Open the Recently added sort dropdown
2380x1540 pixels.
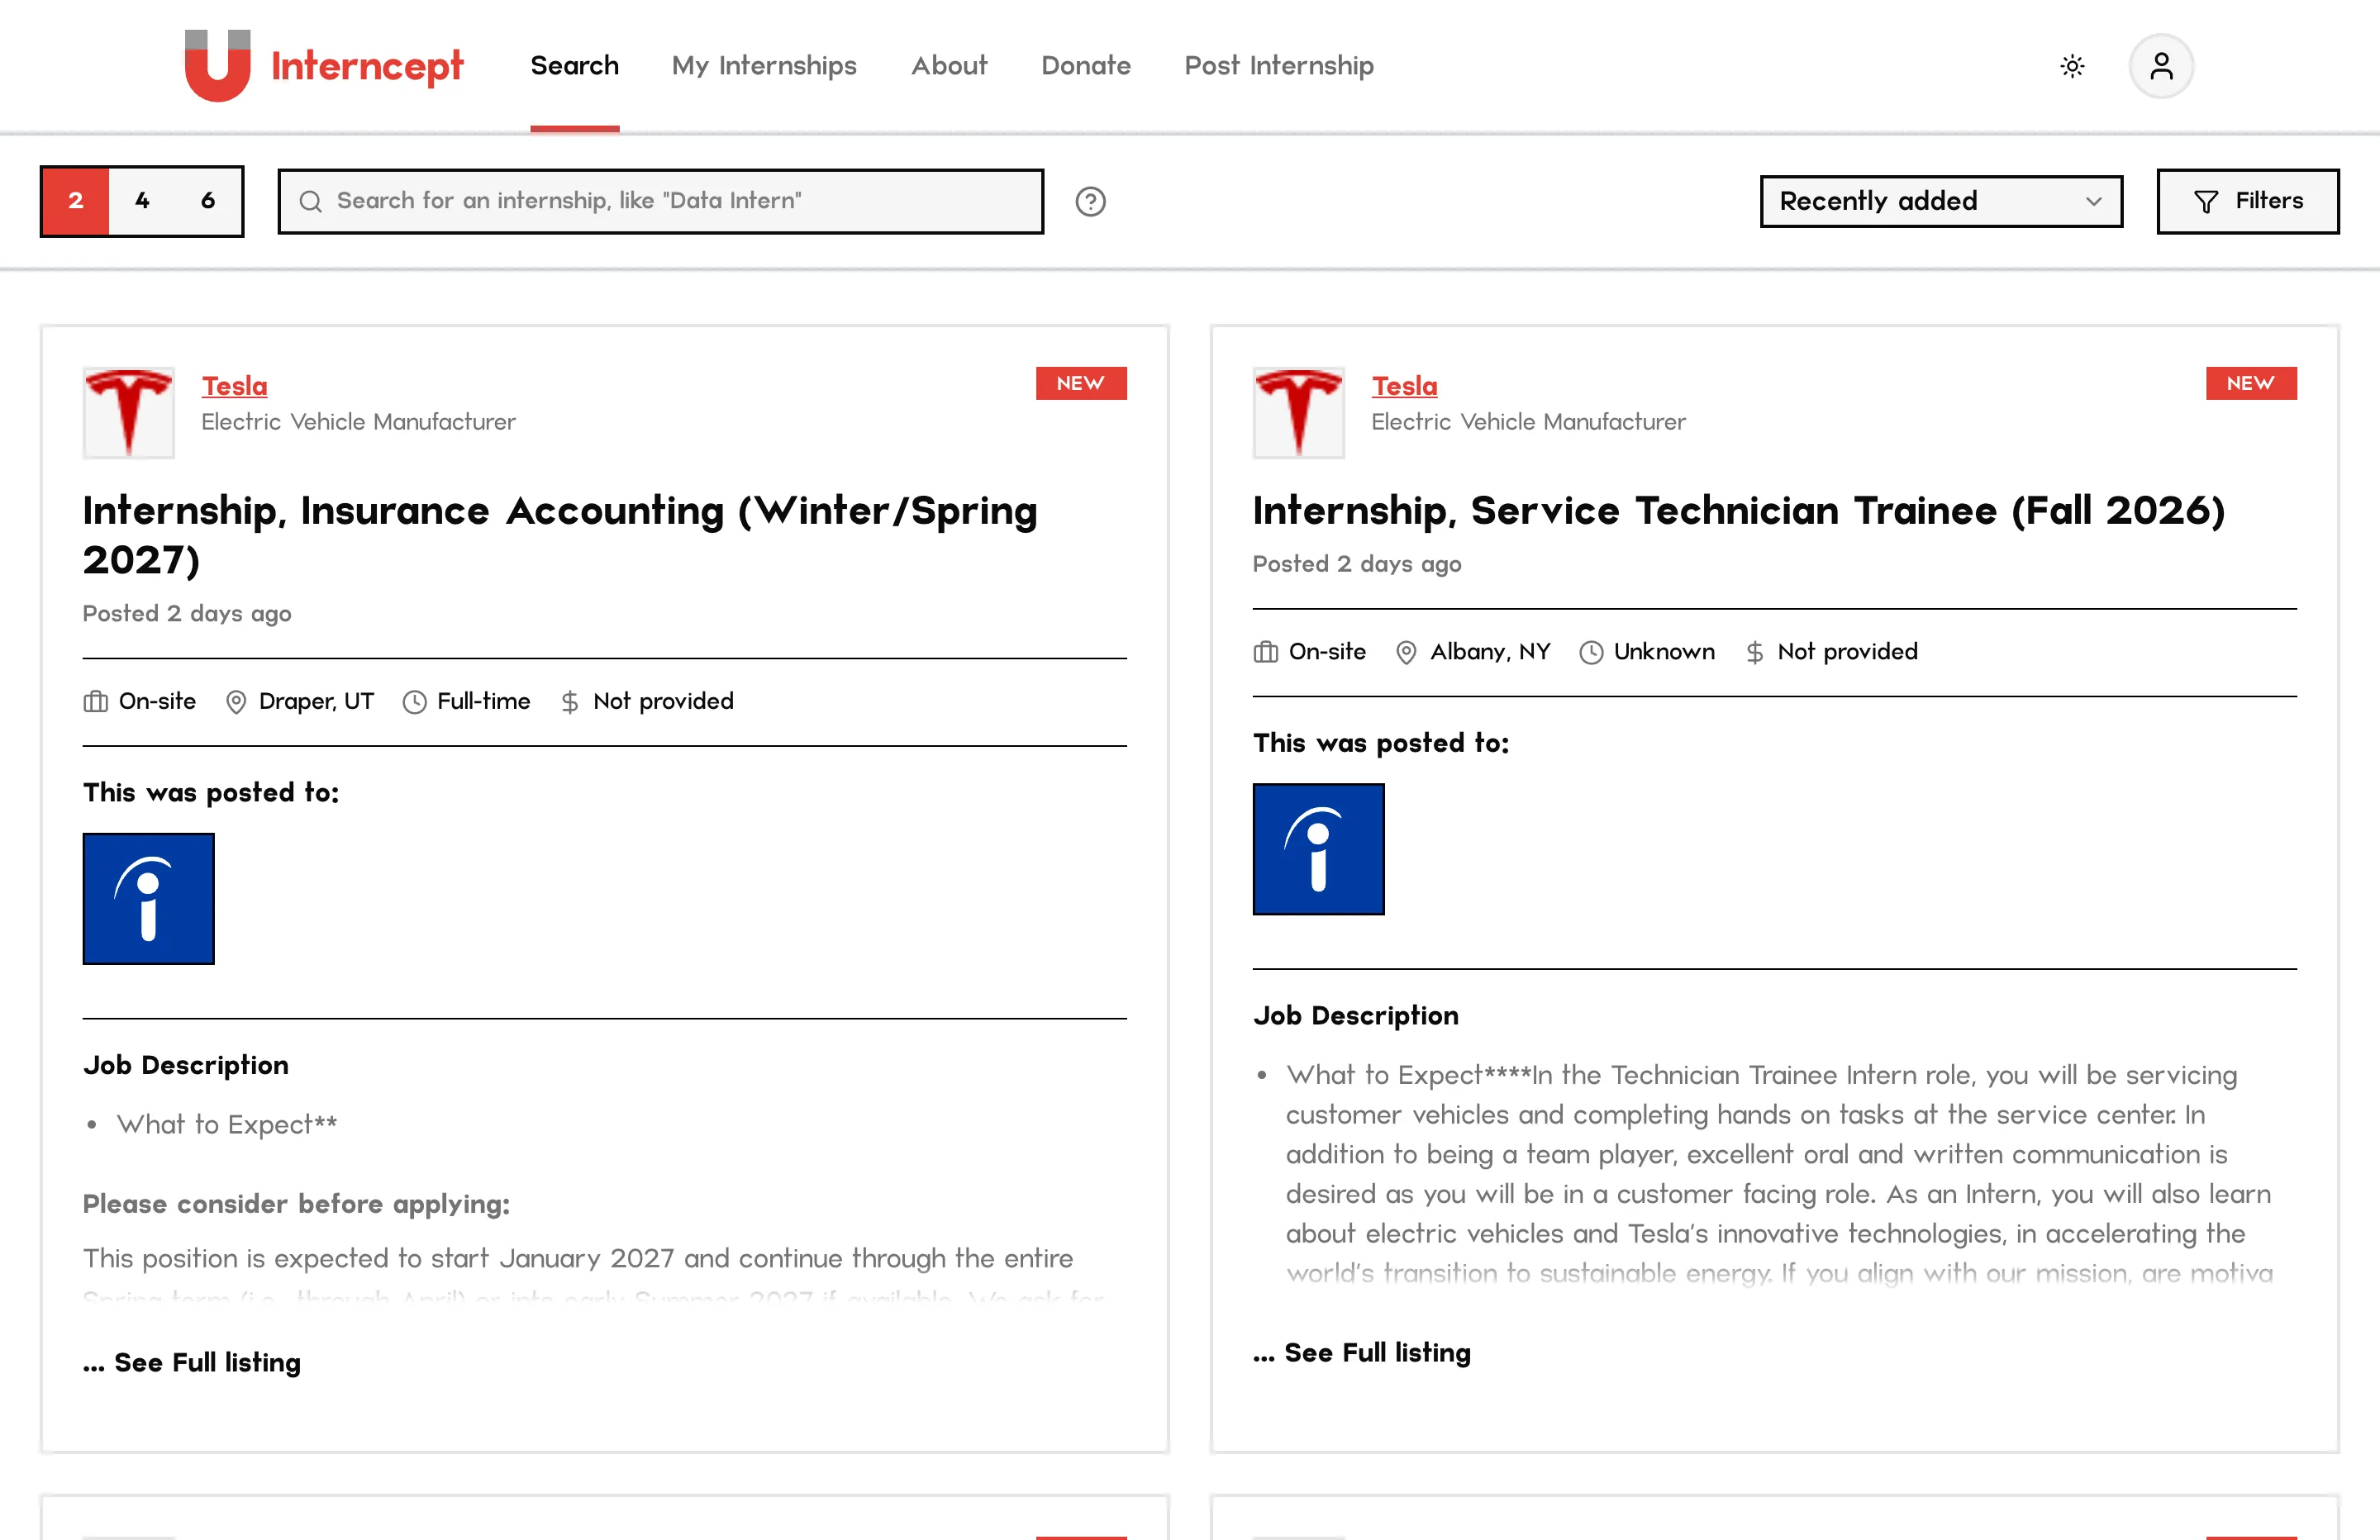pyautogui.click(x=1940, y=201)
